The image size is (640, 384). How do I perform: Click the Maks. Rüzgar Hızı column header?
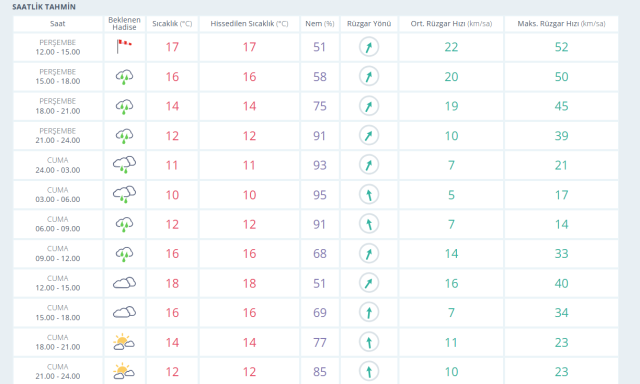pos(561,24)
